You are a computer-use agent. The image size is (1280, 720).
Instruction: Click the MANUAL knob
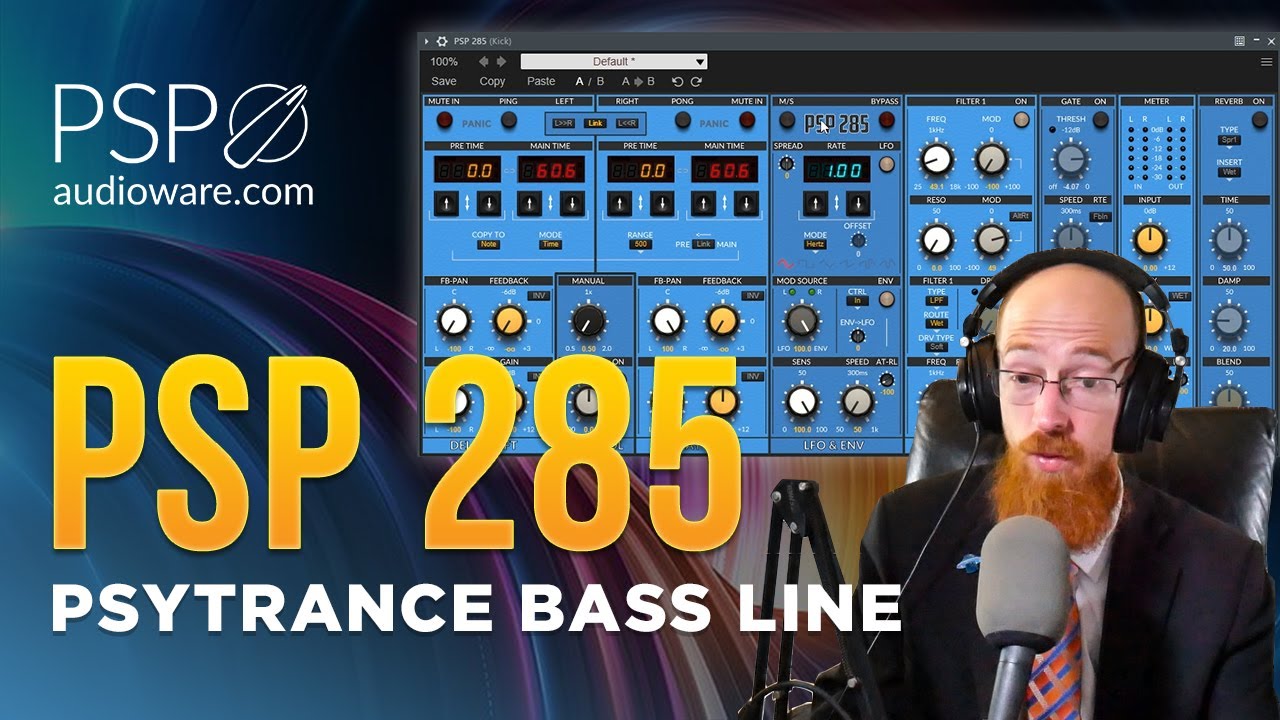click(x=588, y=321)
